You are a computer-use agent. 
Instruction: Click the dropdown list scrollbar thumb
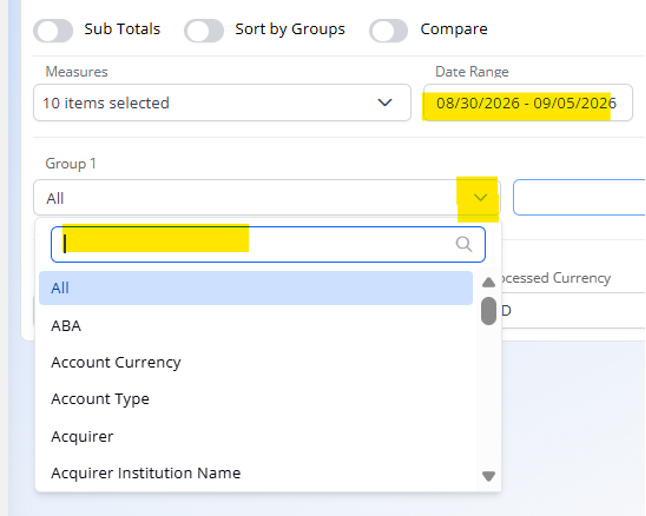(x=489, y=311)
